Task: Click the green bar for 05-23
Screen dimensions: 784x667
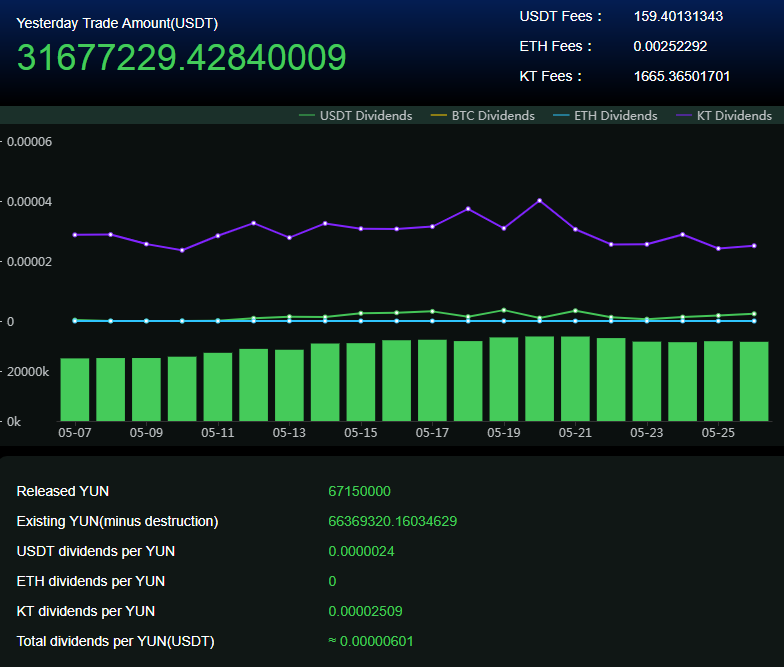Action: pos(646,382)
